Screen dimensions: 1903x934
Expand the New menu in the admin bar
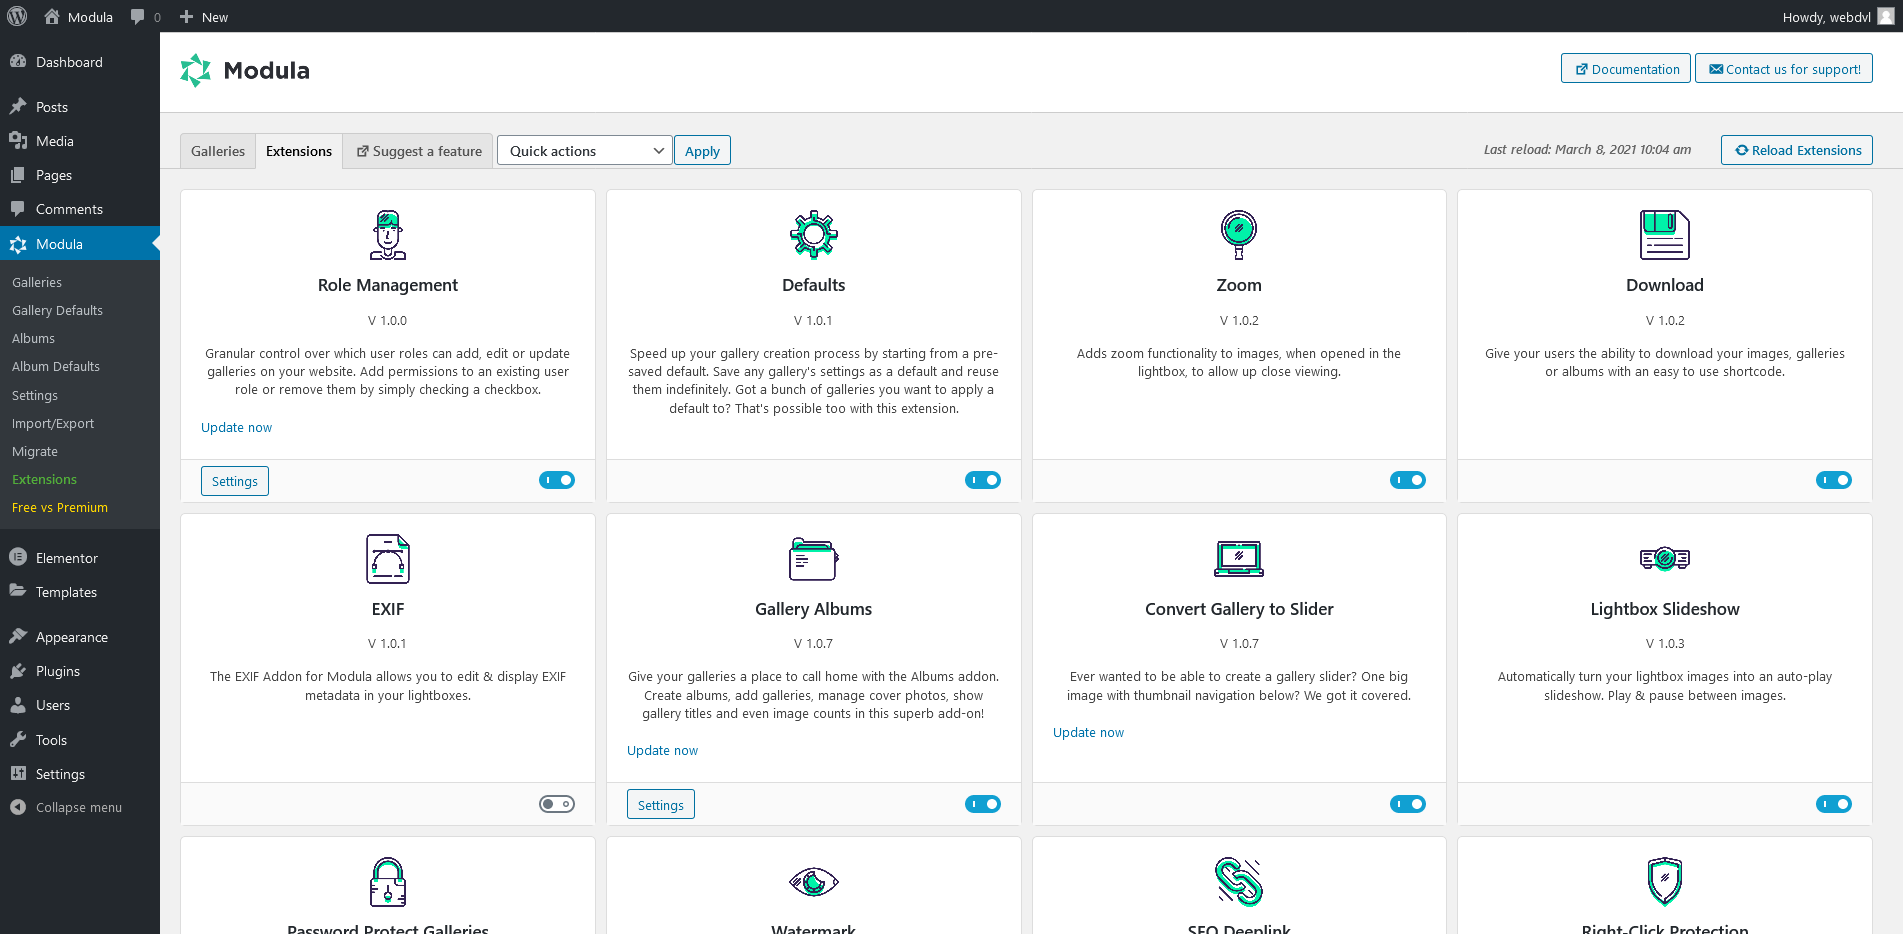(x=203, y=16)
